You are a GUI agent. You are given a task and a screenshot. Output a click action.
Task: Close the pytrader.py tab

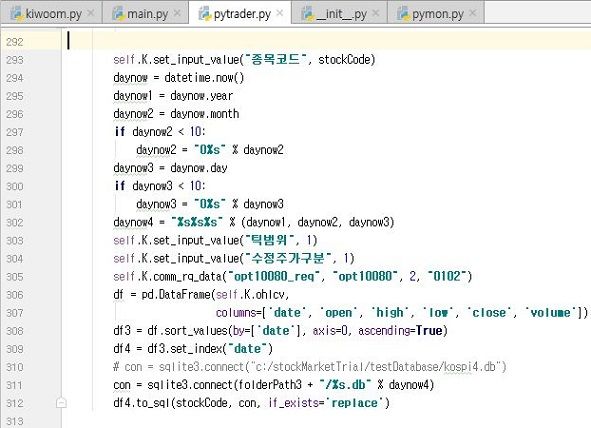click(x=280, y=13)
